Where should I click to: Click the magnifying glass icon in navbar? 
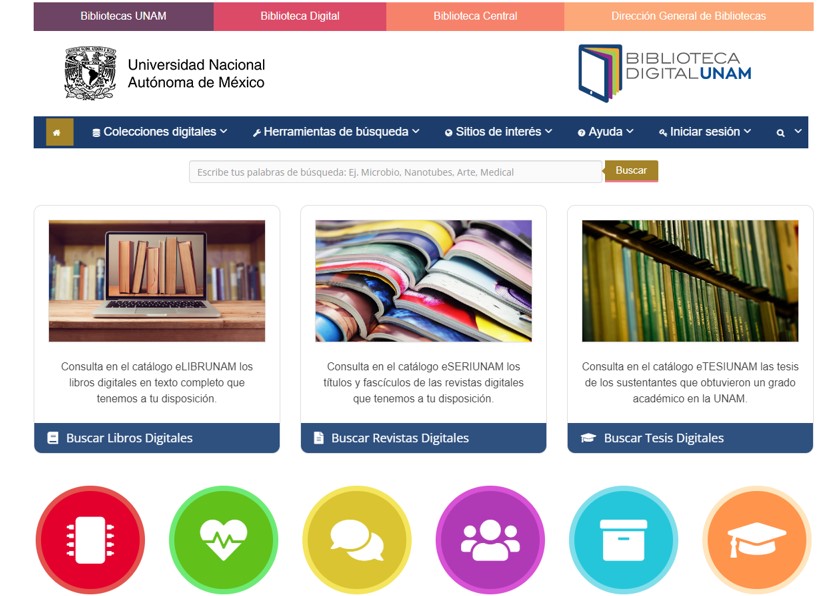[780, 133]
